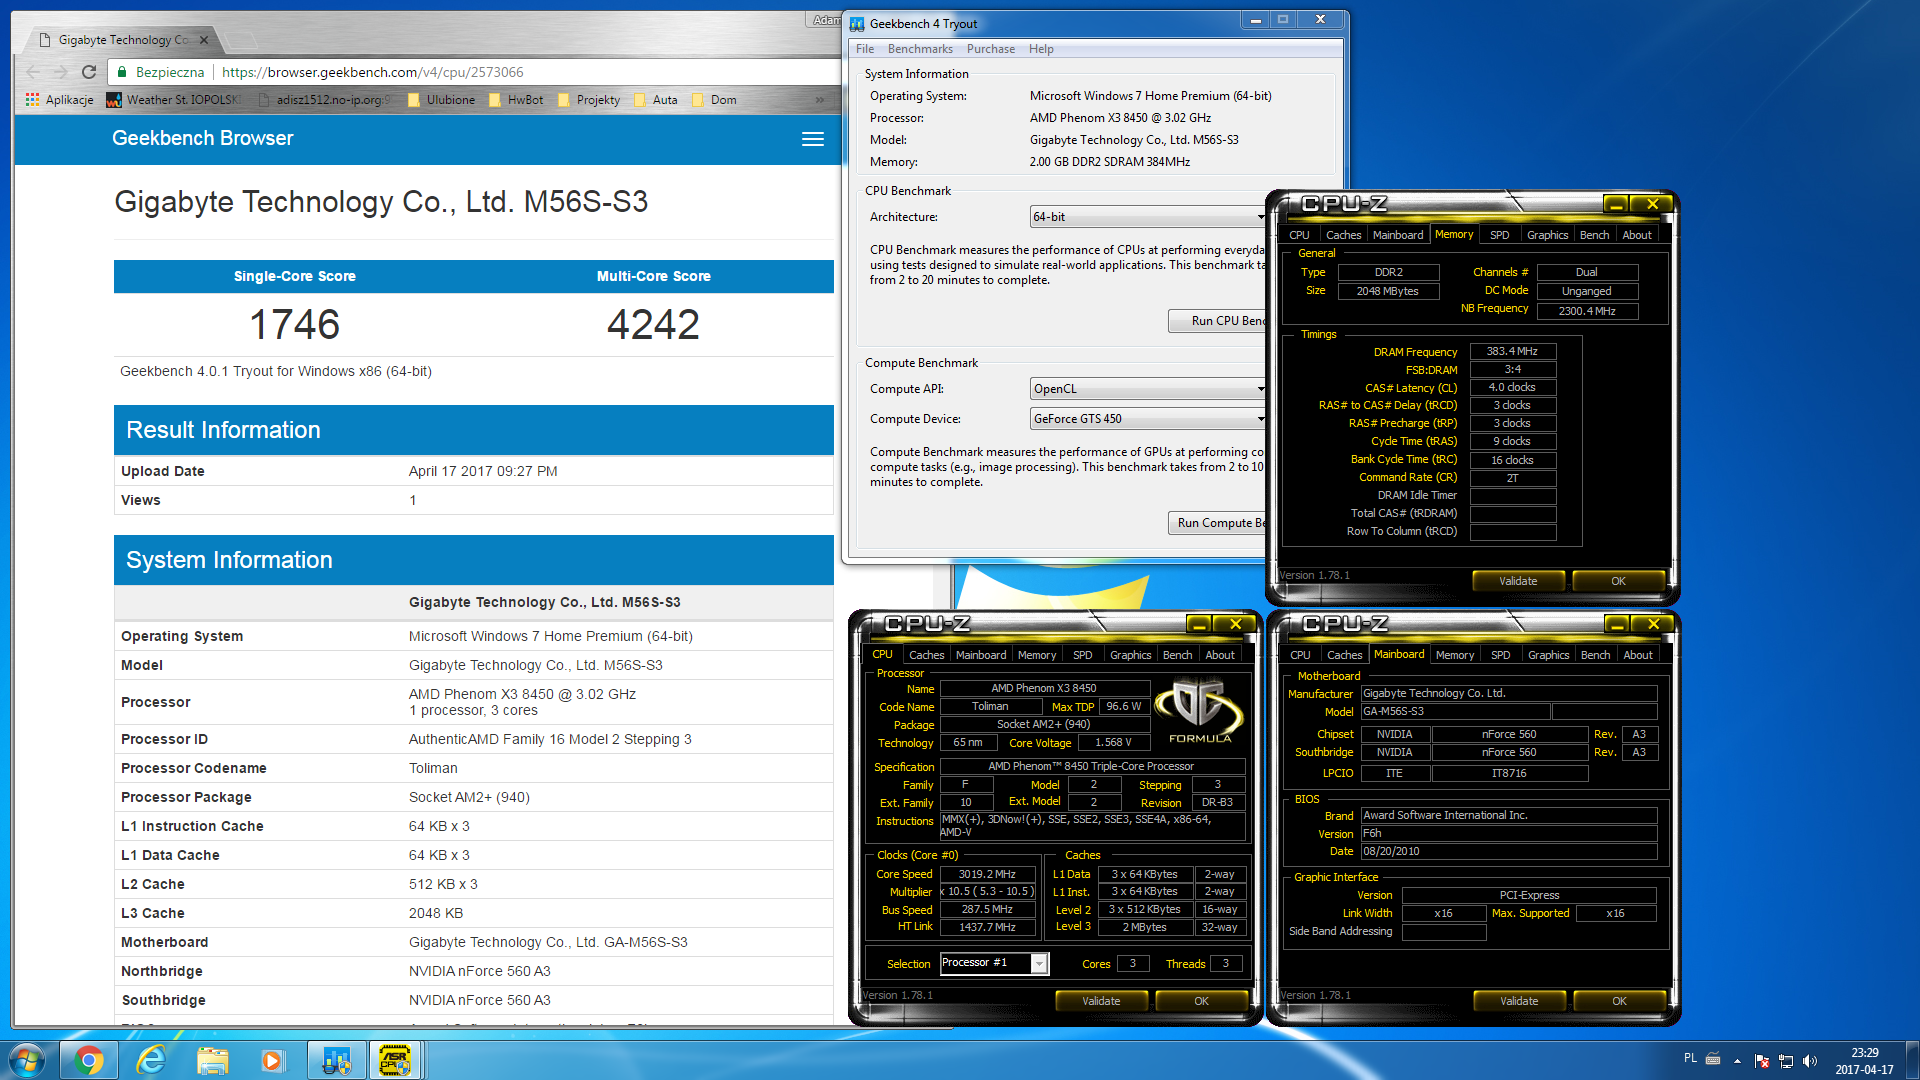
Task: Open the adisz1512.no-ip.org bookmark
Action: [x=324, y=100]
